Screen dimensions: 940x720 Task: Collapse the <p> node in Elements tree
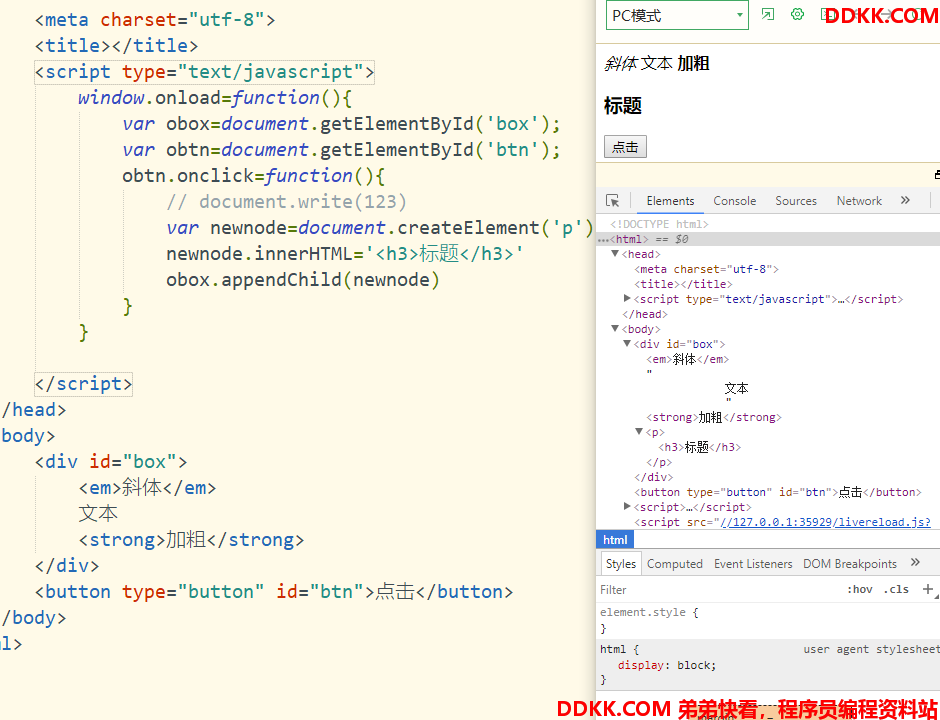639,432
